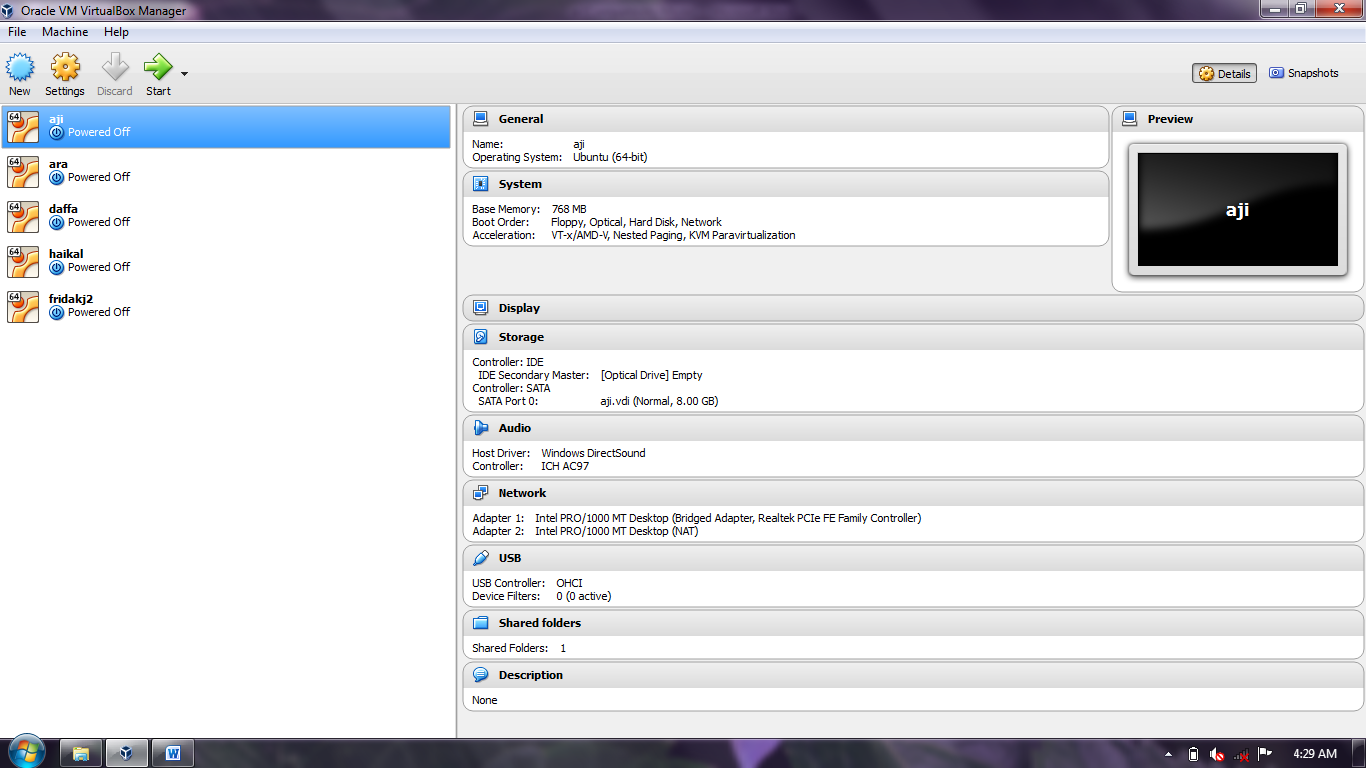The height and width of the screenshot is (768, 1366).
Task: Click the '768 MB' base memory value
Action: click(569, 209)
